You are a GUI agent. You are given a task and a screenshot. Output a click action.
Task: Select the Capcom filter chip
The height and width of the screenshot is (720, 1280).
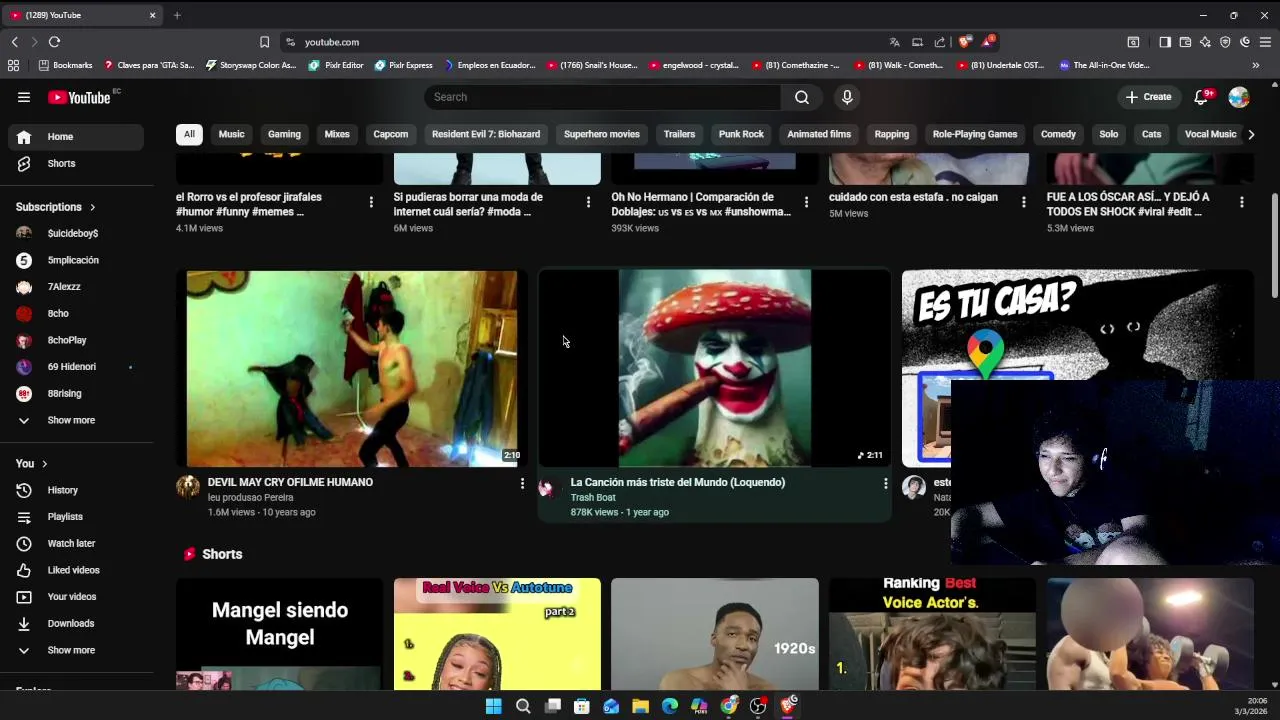click(390, 134)
